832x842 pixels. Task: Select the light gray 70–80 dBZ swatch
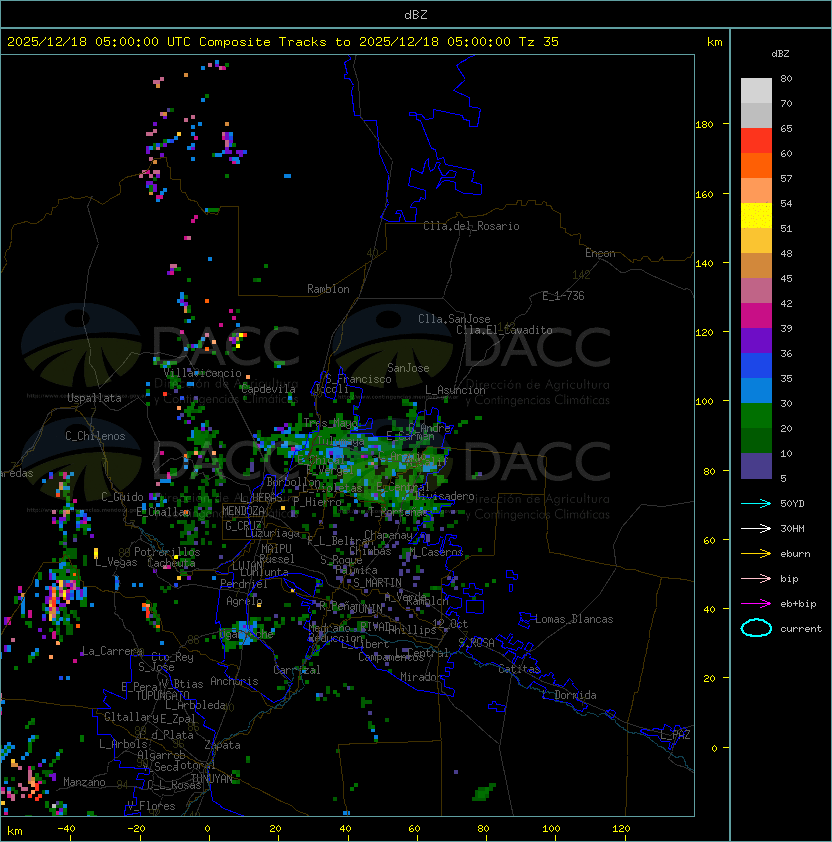tap(756, 91)
